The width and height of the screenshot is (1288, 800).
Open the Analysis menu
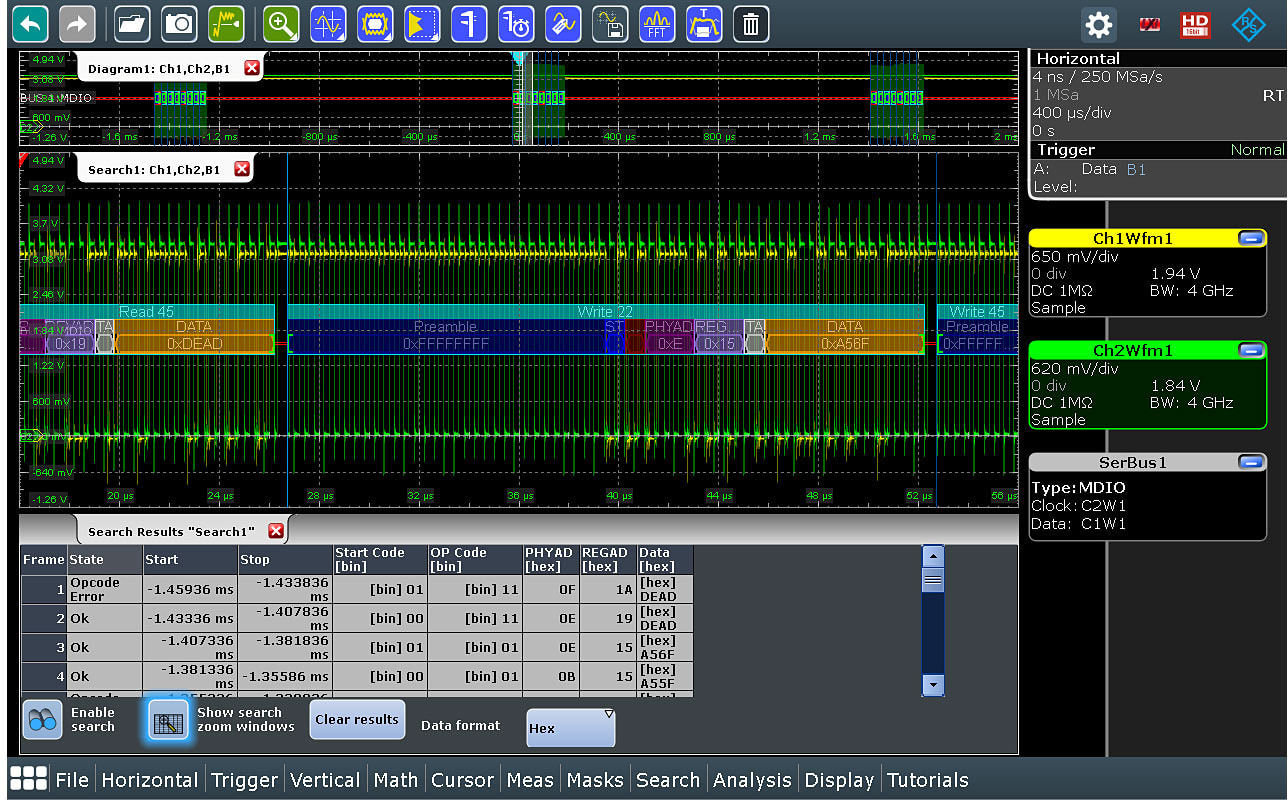point(752,780)
